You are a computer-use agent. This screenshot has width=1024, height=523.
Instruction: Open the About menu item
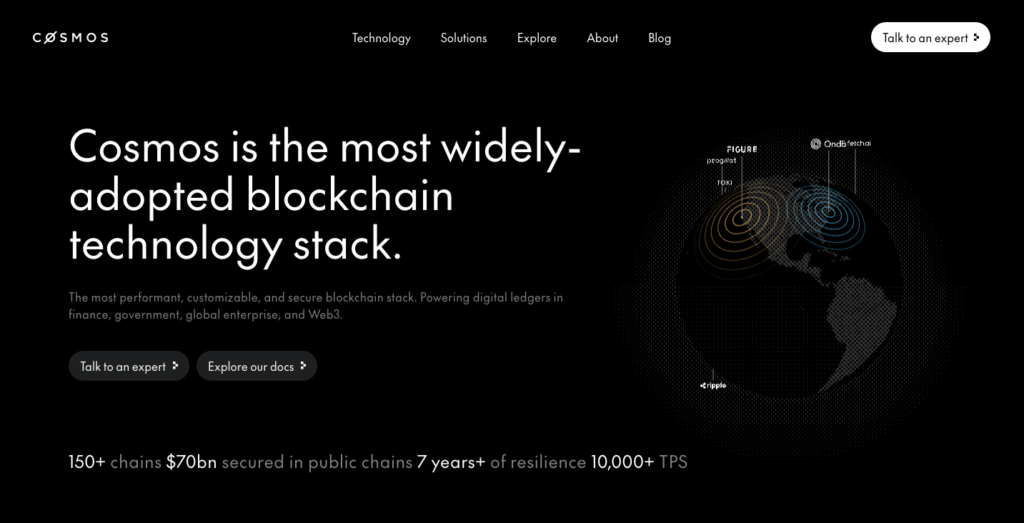pyautogui.click(x=602, y=38)
